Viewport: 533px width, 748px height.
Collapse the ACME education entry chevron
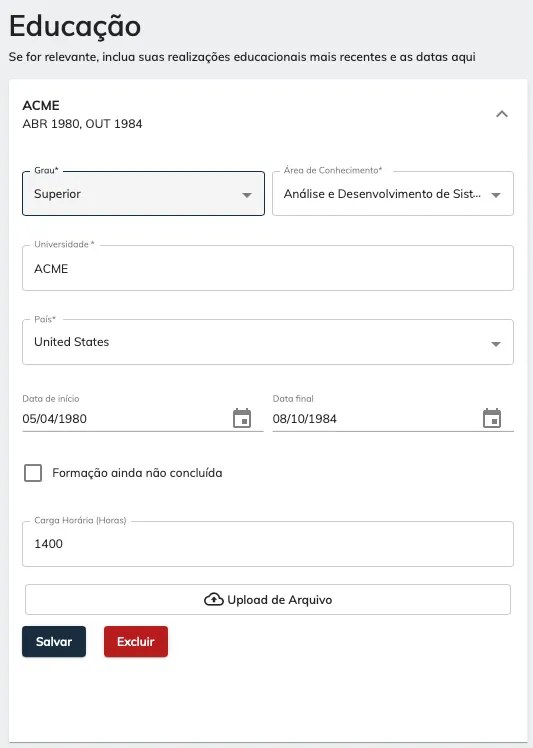[x=502, y=114]
